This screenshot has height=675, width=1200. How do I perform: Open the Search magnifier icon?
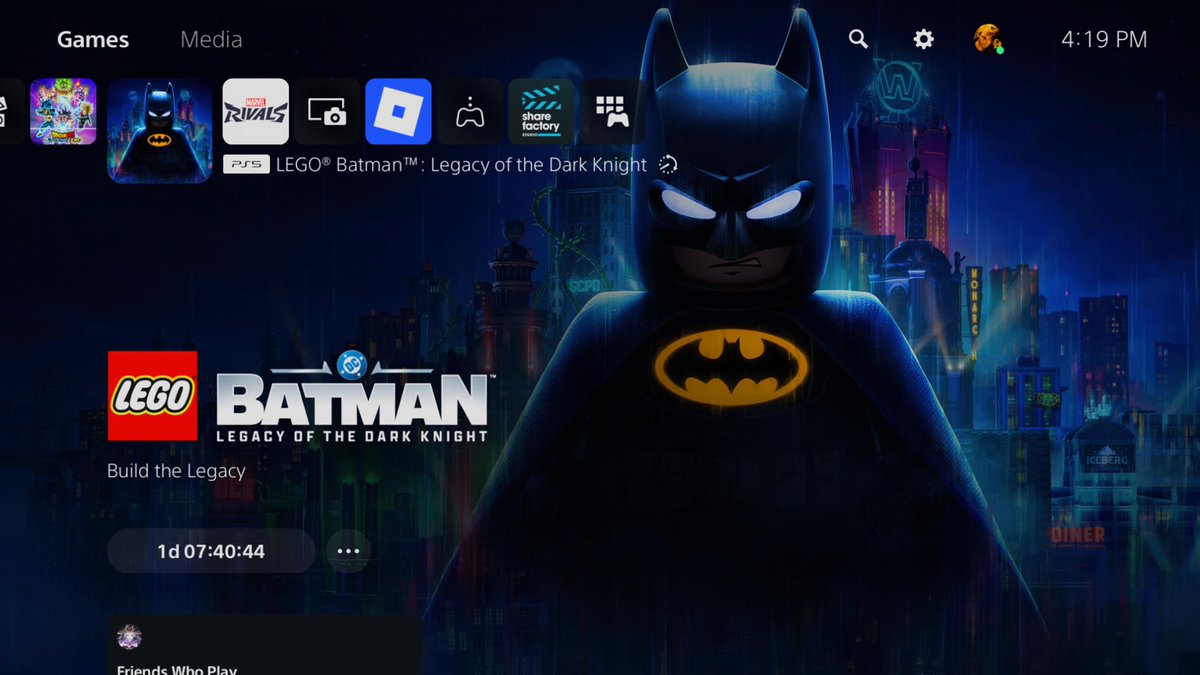coord(858,39)
